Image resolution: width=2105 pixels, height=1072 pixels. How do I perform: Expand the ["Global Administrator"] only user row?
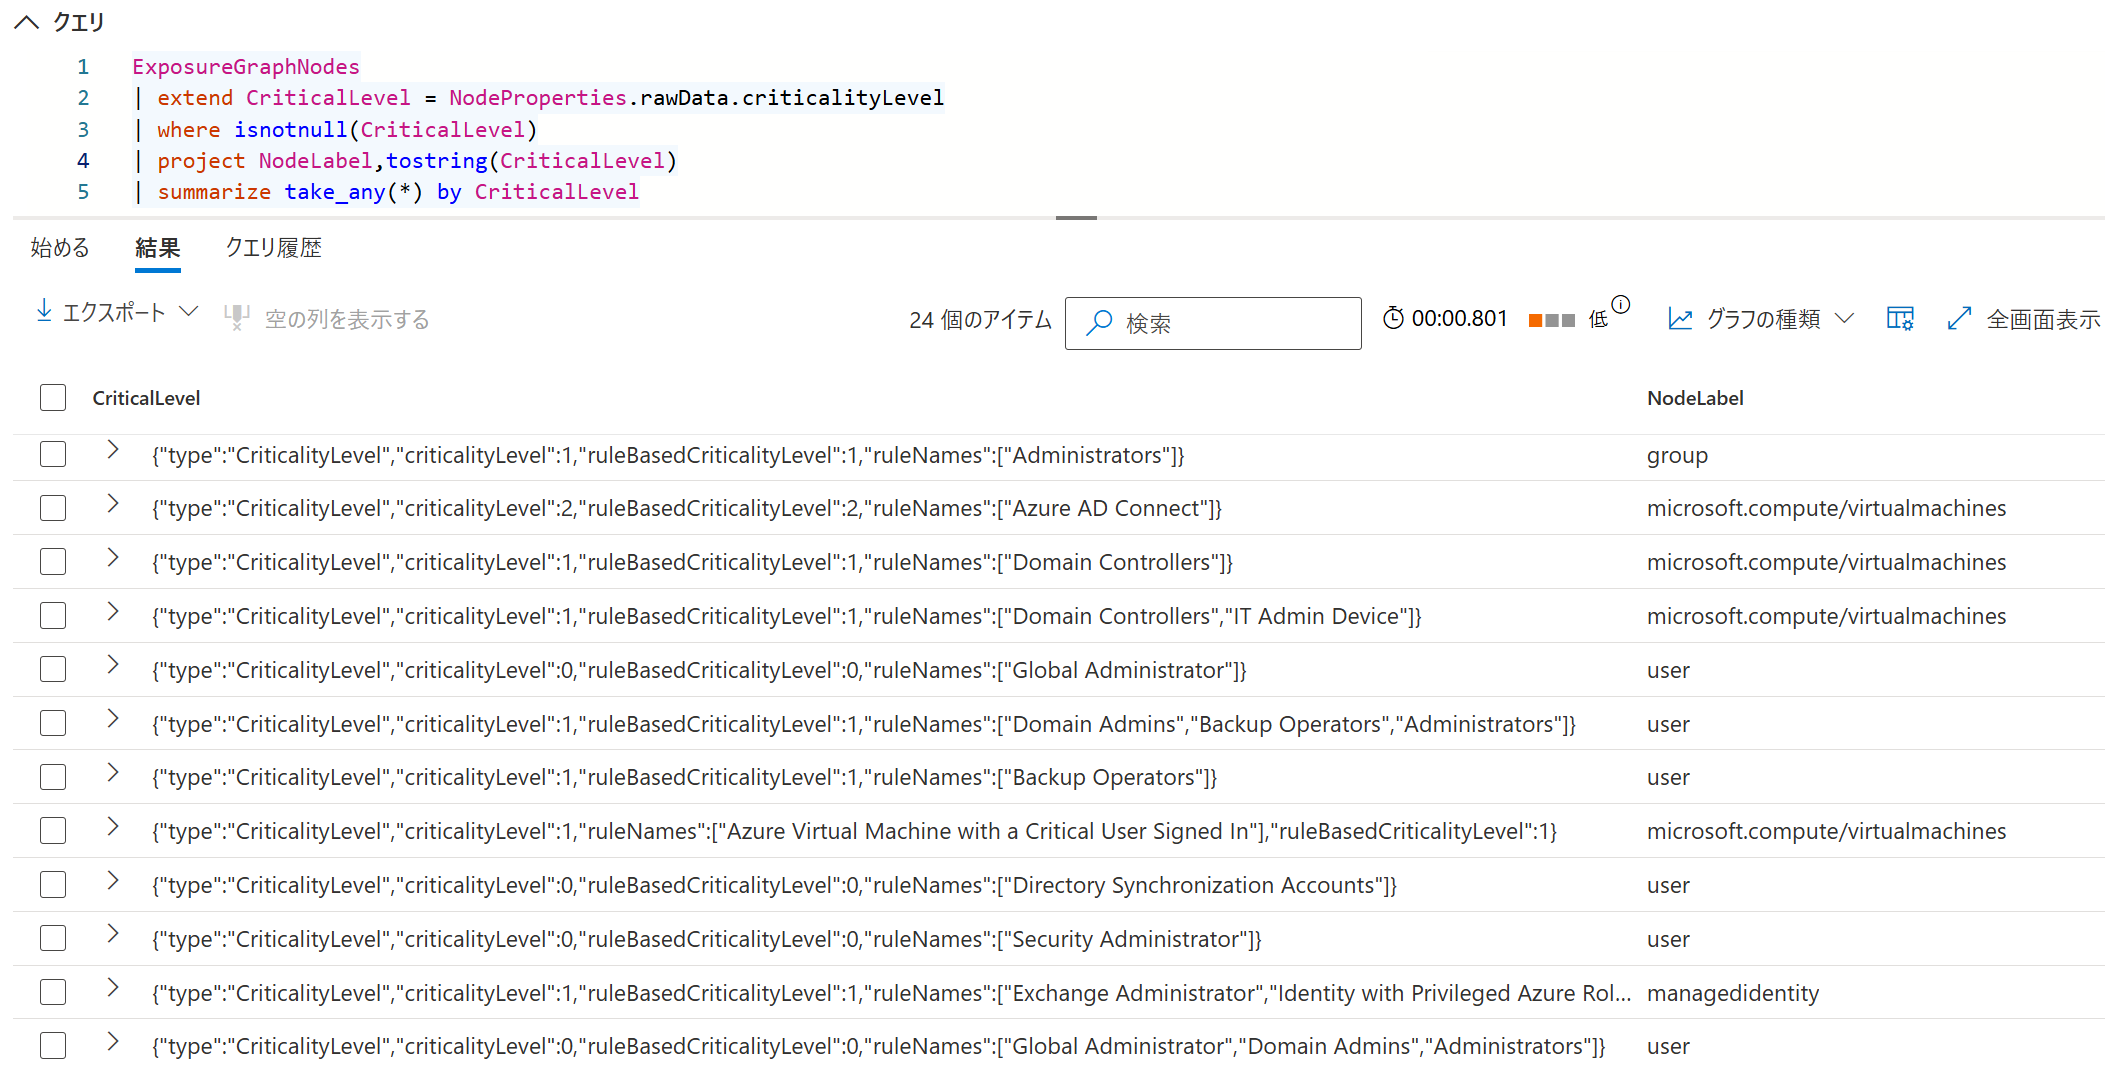(113, 665)
